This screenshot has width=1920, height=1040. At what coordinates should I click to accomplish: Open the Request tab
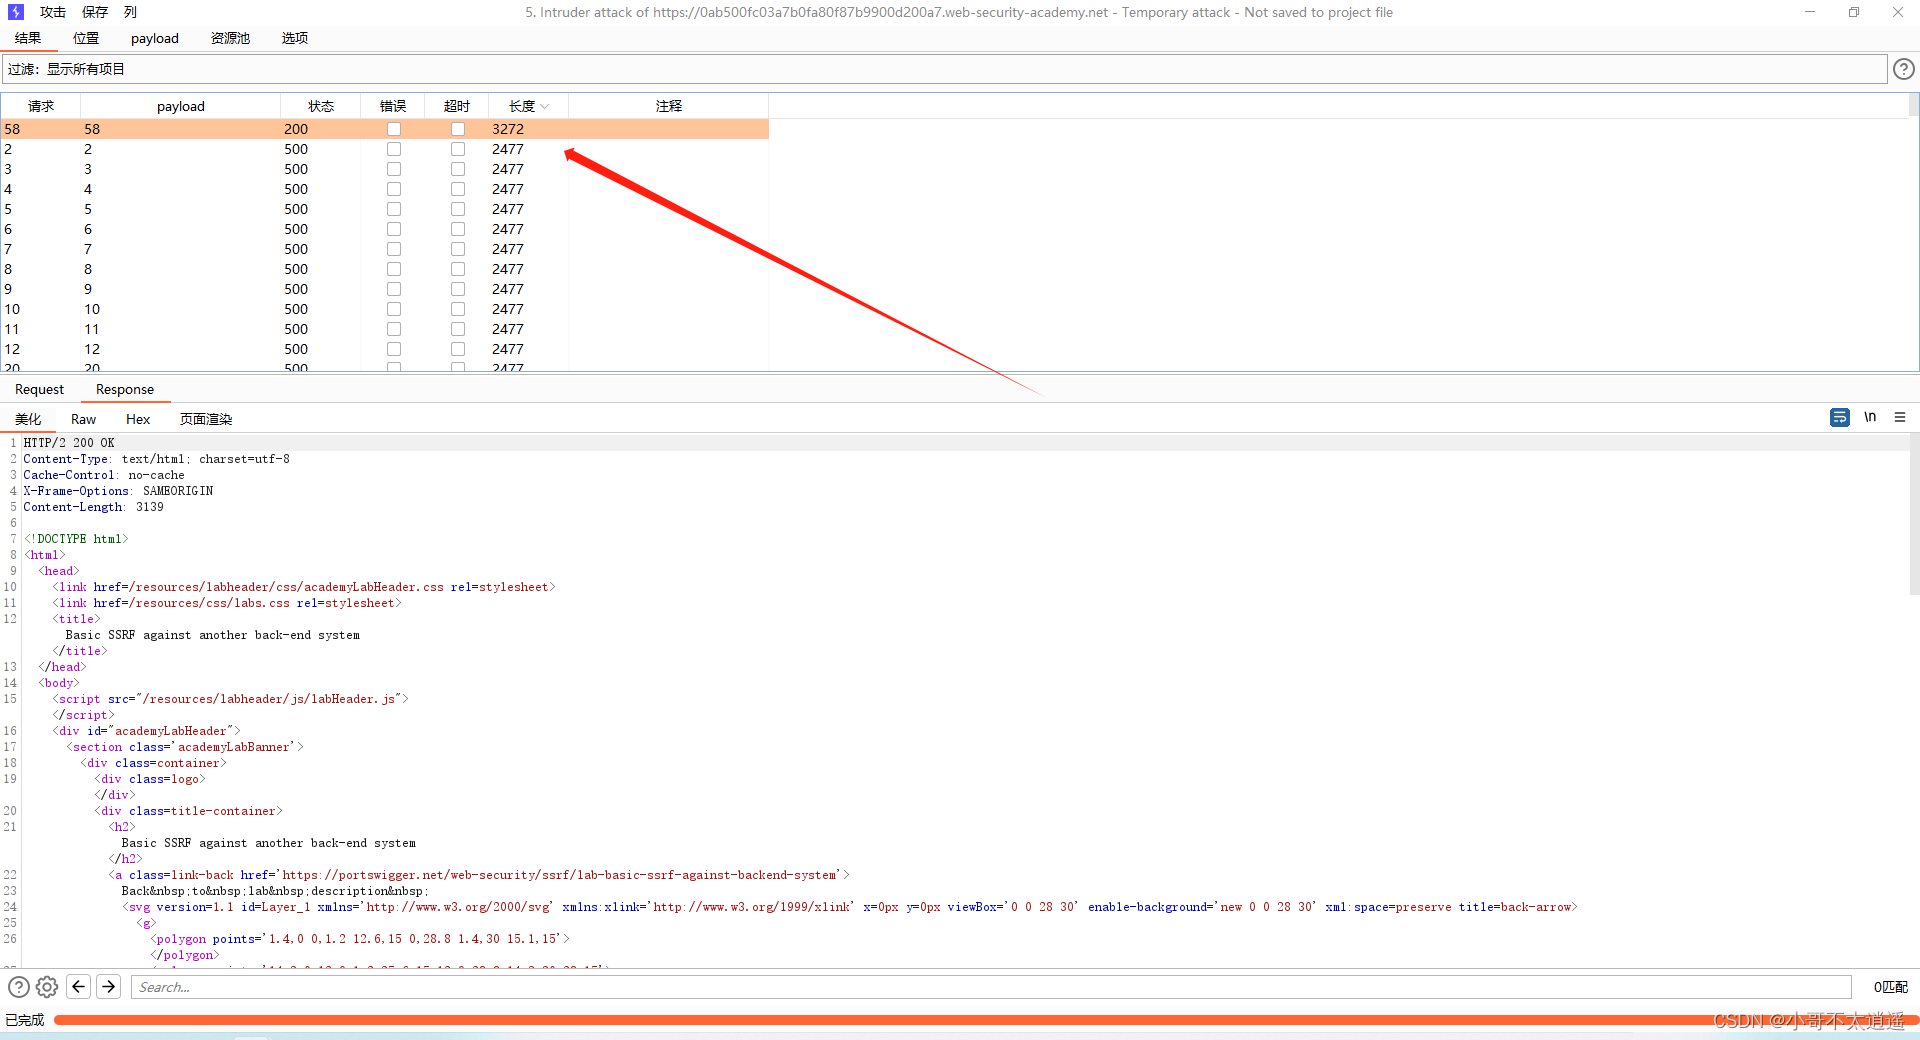coord(39,390)
